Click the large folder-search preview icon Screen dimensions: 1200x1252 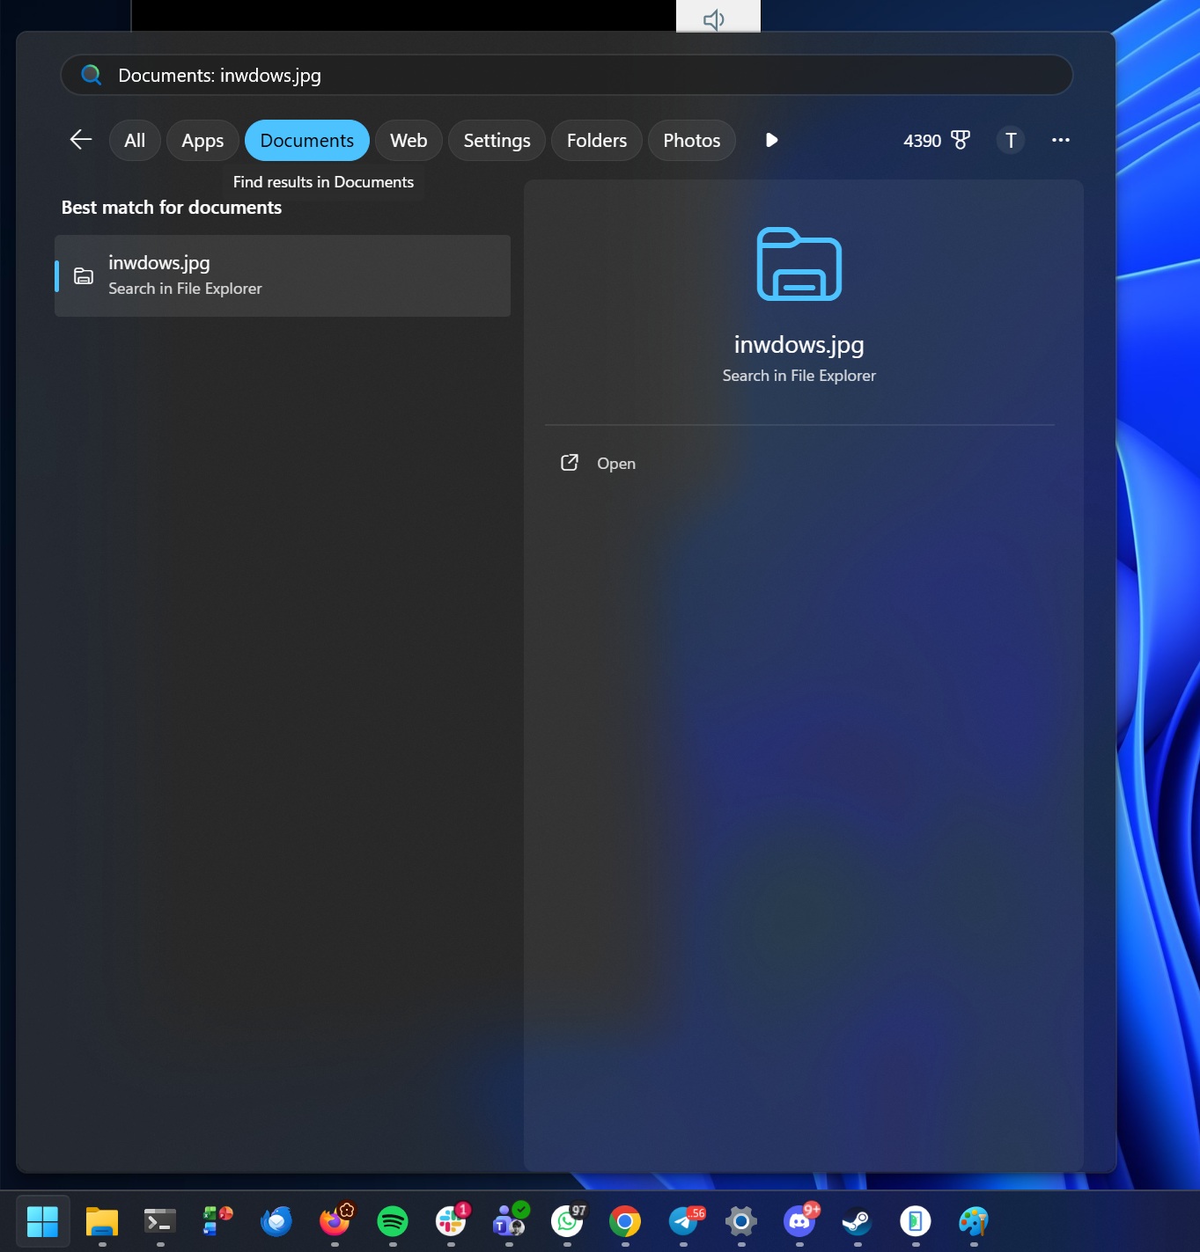(x=799, y=265)
